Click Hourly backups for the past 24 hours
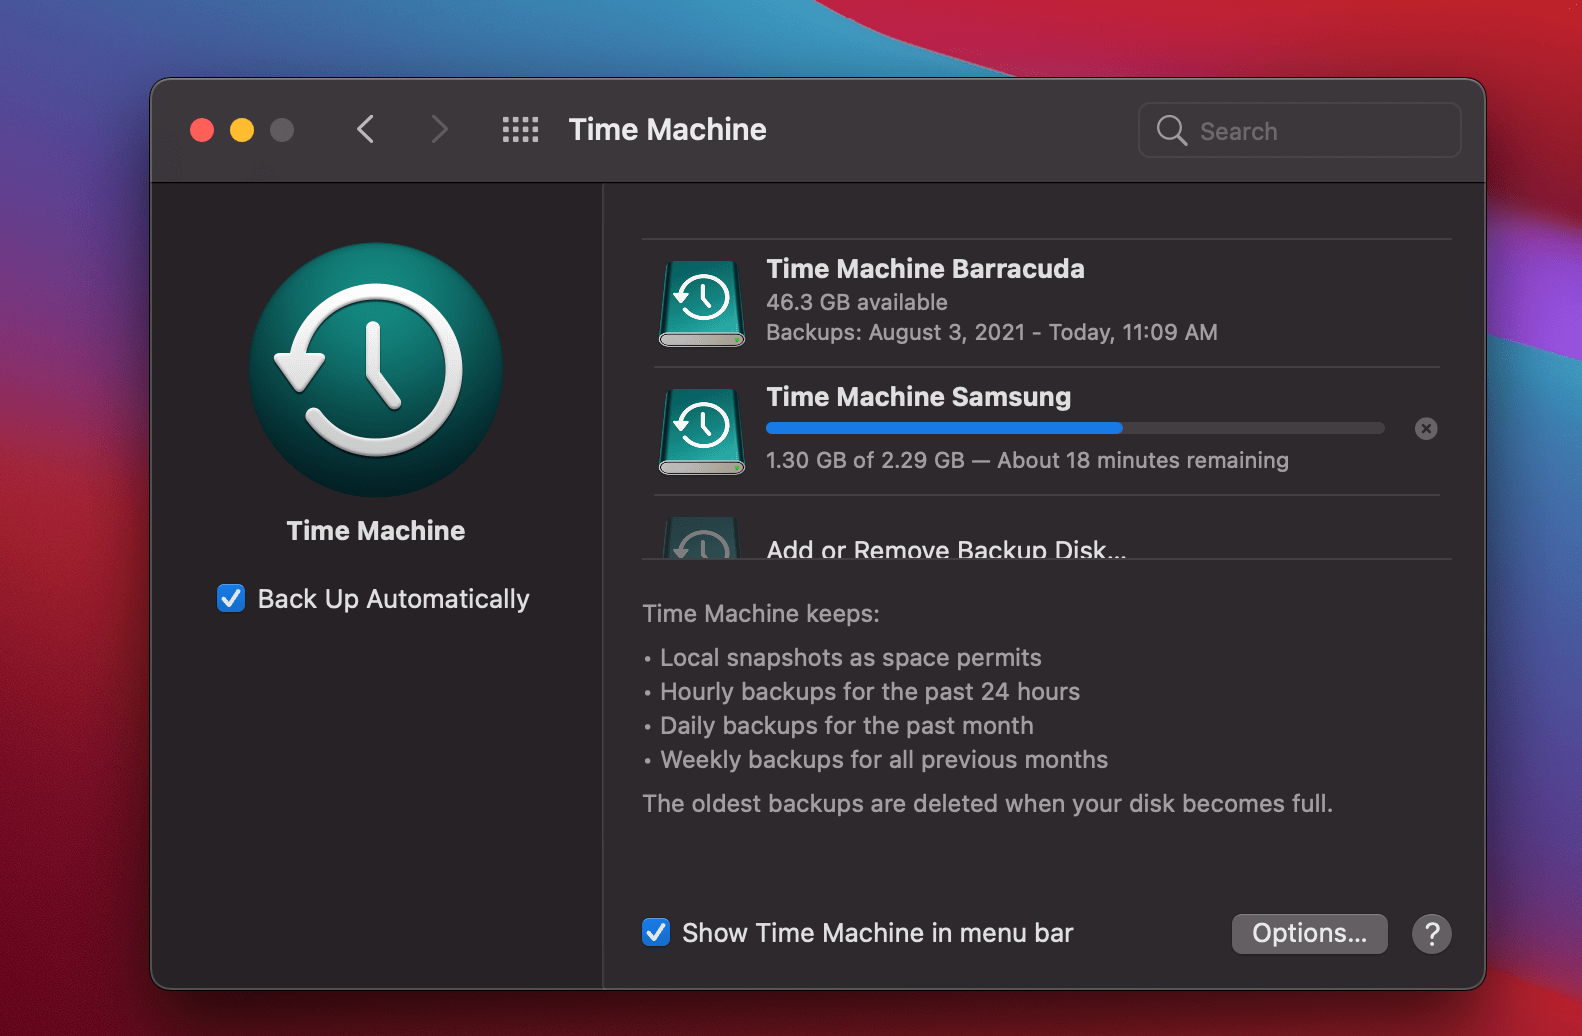Viewport: 1582px width, 1036px height. point(870,692)
